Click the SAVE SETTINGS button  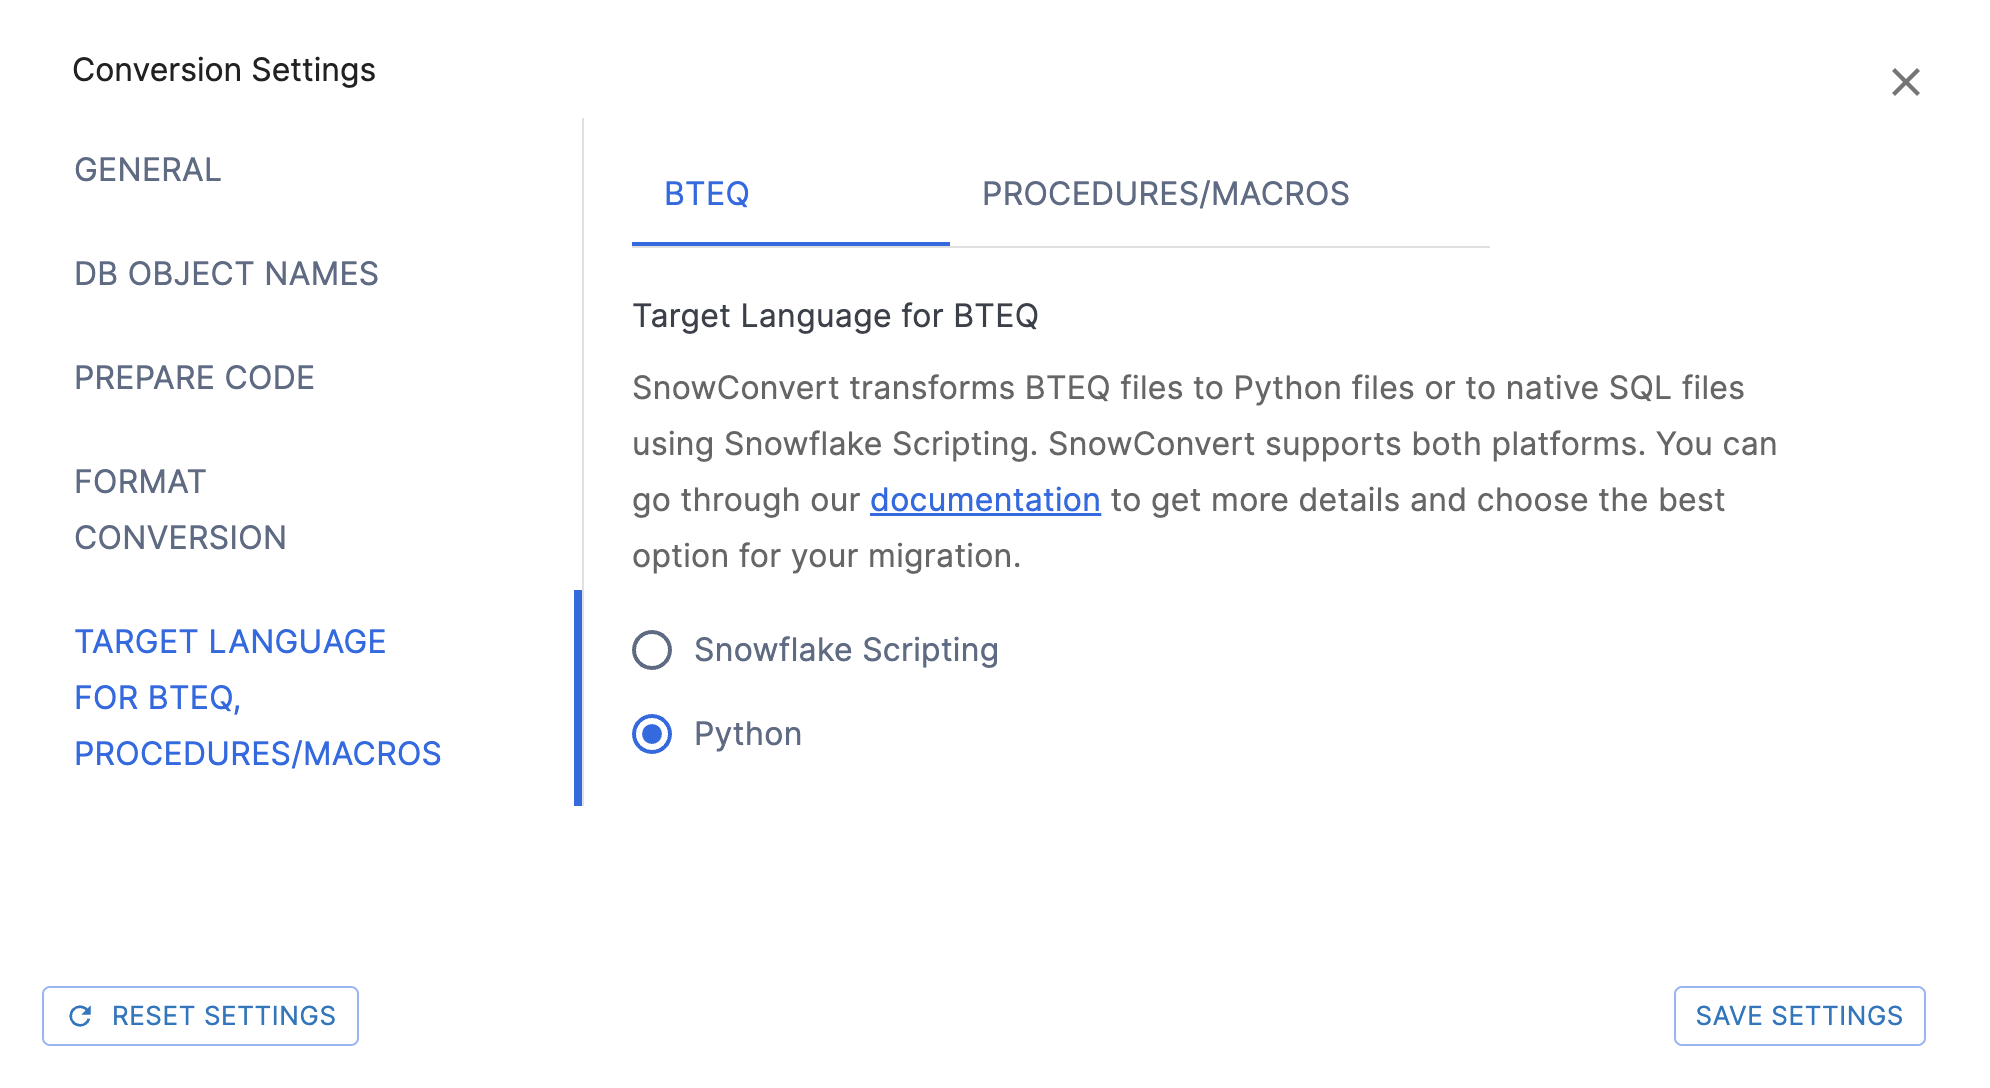tap(1798, 1016)
